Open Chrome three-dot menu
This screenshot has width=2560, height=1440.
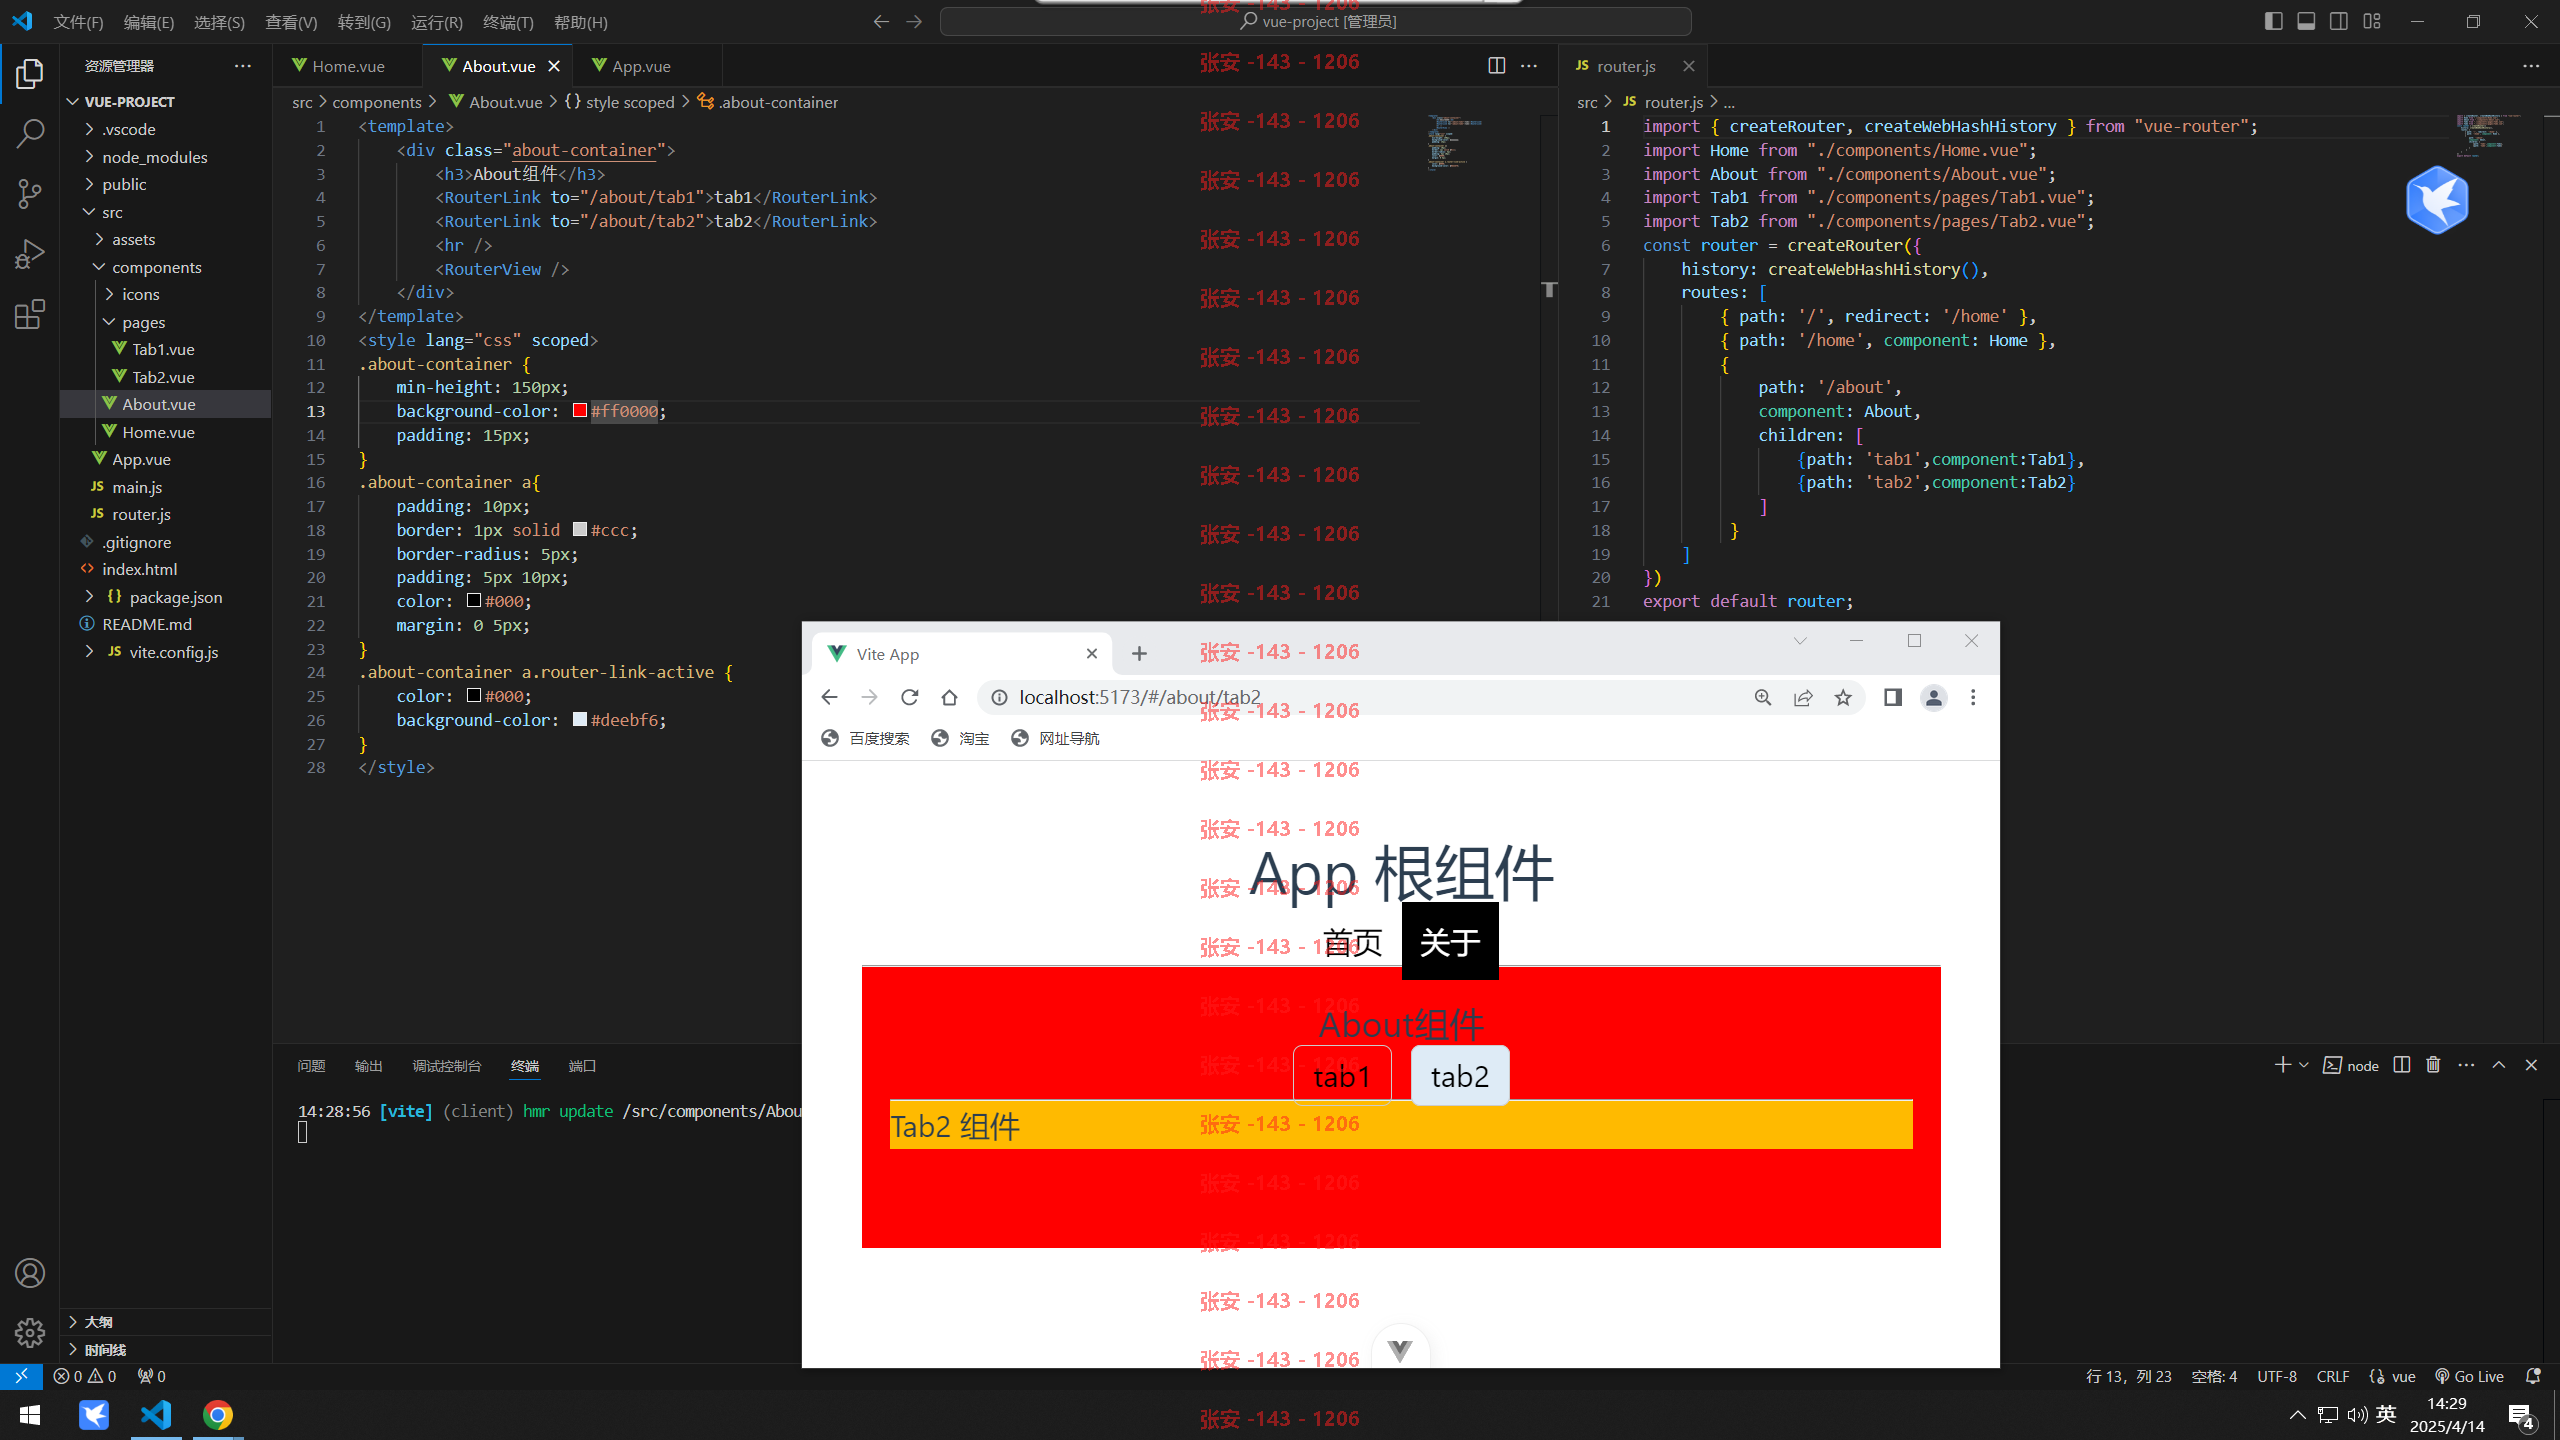(x=1973, y=698)
